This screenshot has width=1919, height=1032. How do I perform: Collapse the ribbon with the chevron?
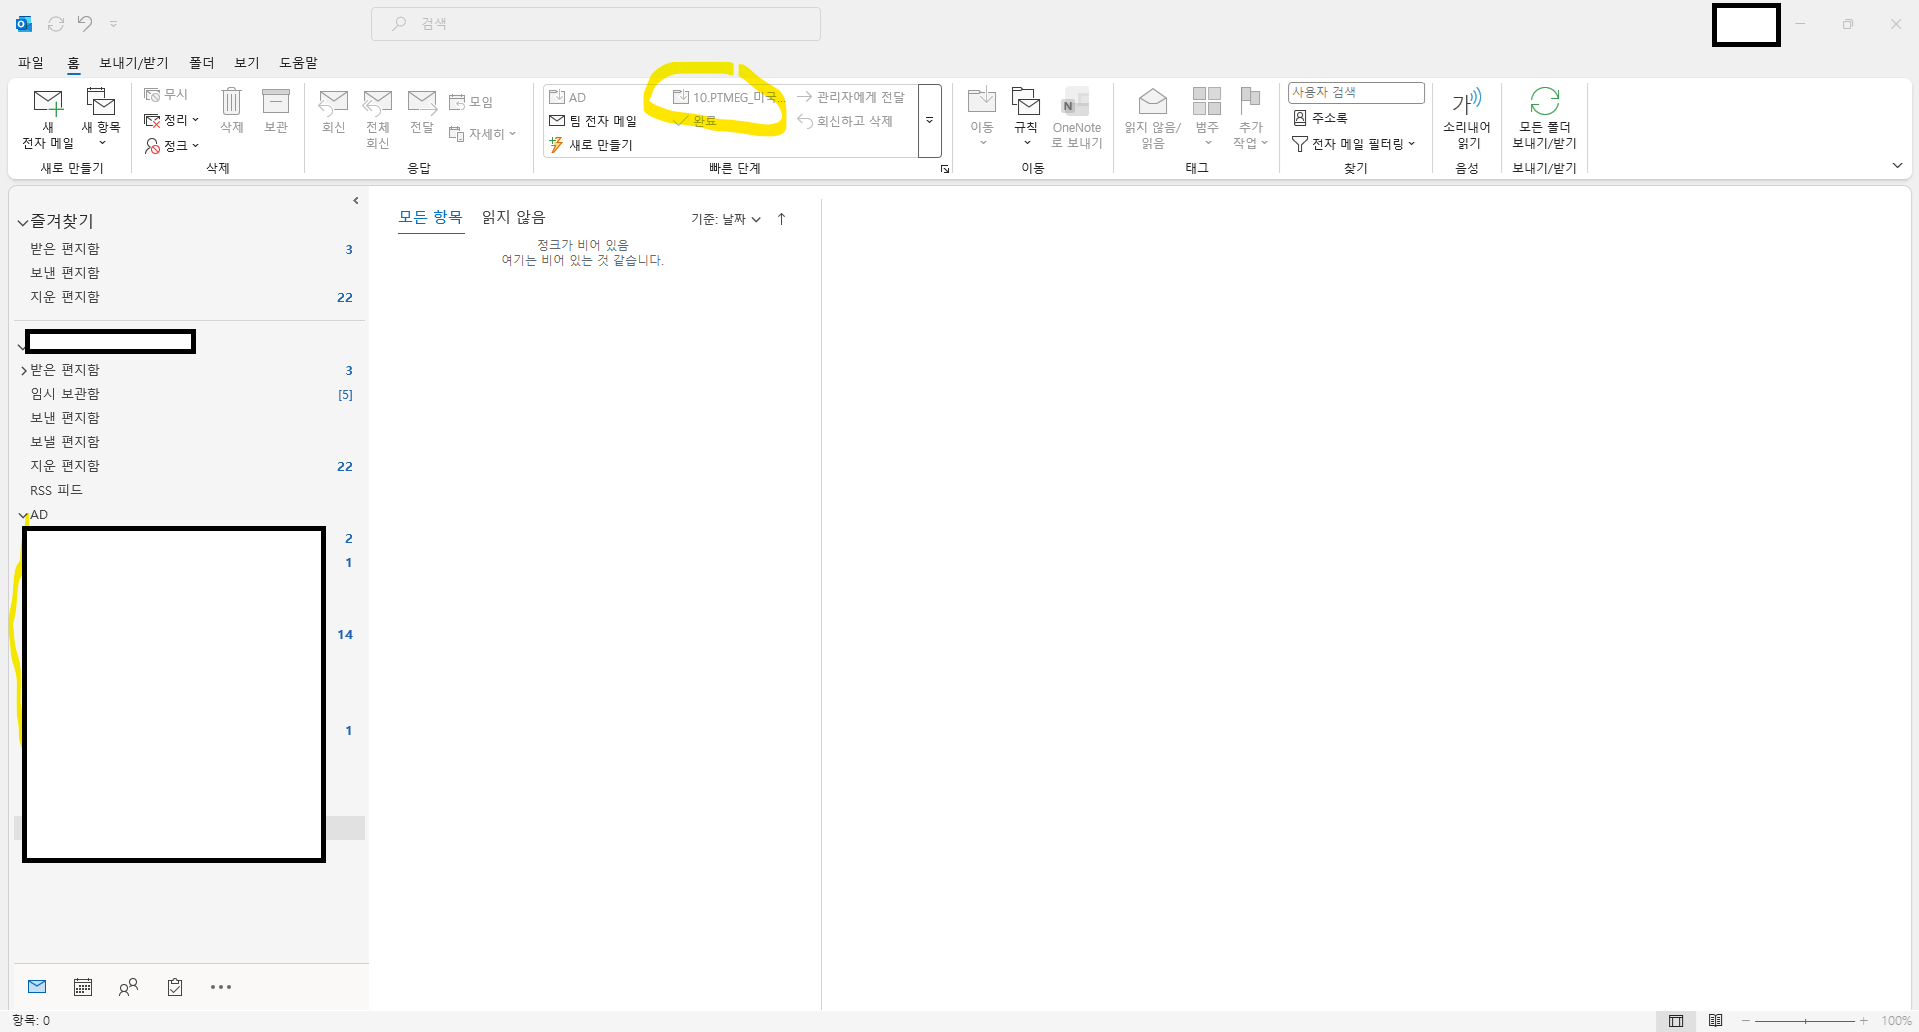[1897, 166]
